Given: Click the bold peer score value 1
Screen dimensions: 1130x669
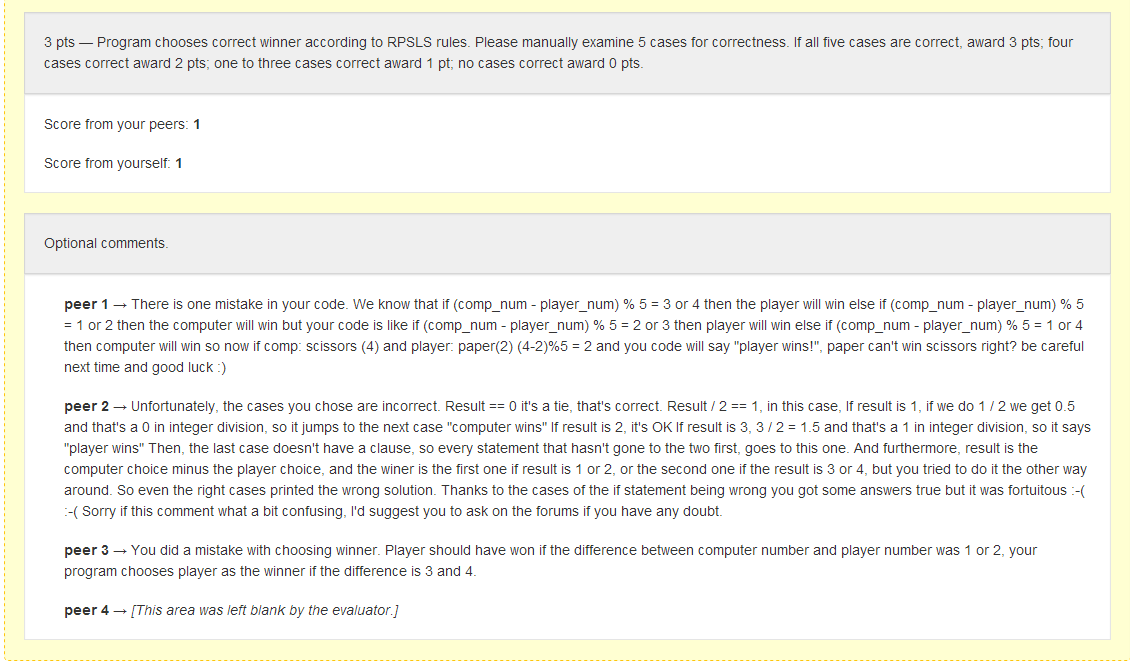Looking at the screenshot, I should pyautogui.click(x=197, y=124).
